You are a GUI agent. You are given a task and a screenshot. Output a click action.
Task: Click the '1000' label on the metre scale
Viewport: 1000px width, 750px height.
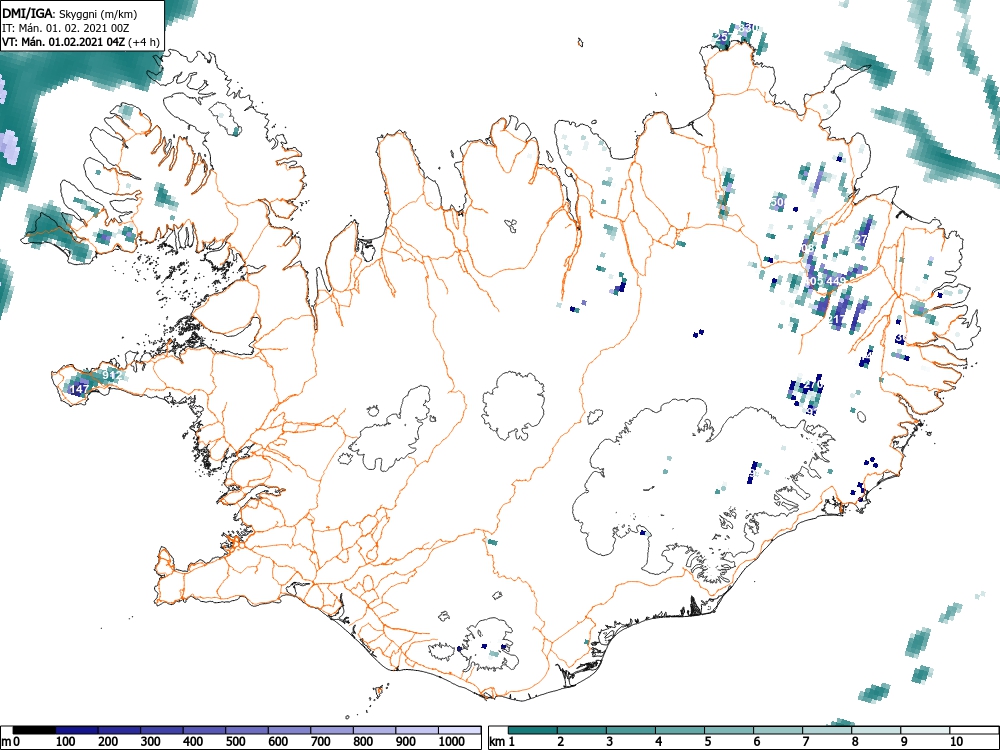pos(452,742)
